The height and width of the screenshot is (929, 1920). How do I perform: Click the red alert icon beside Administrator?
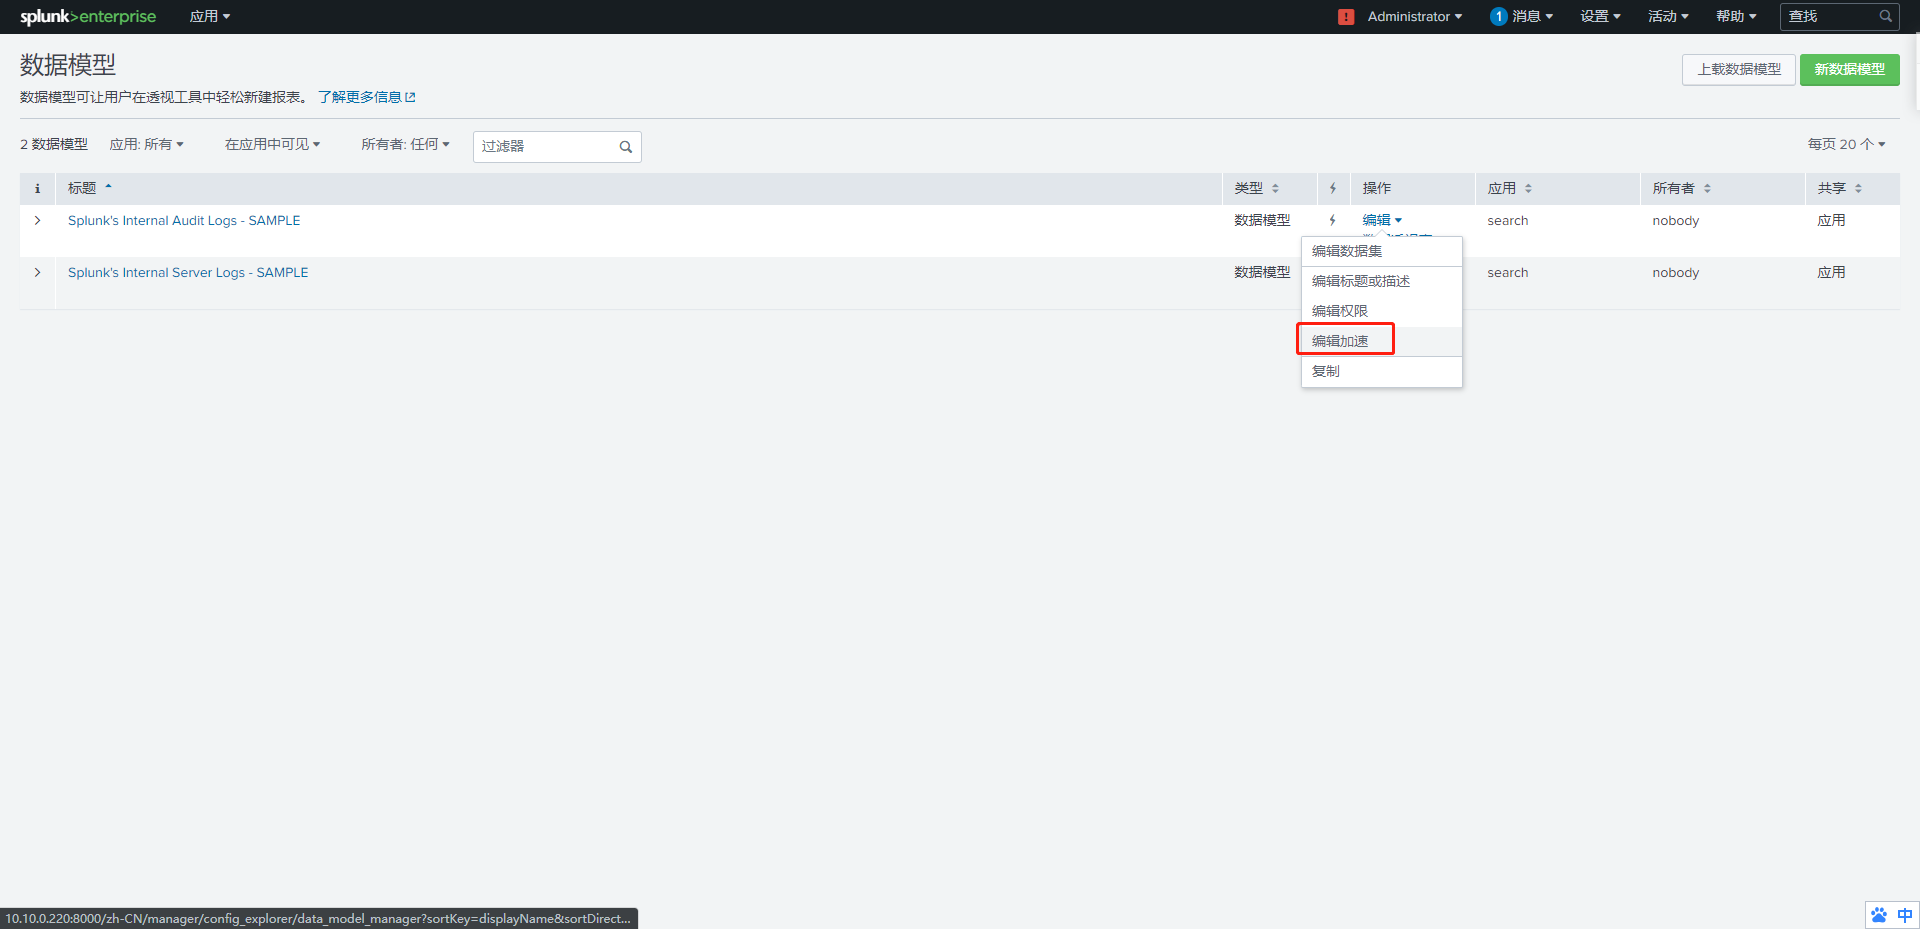click(1346, 17)
